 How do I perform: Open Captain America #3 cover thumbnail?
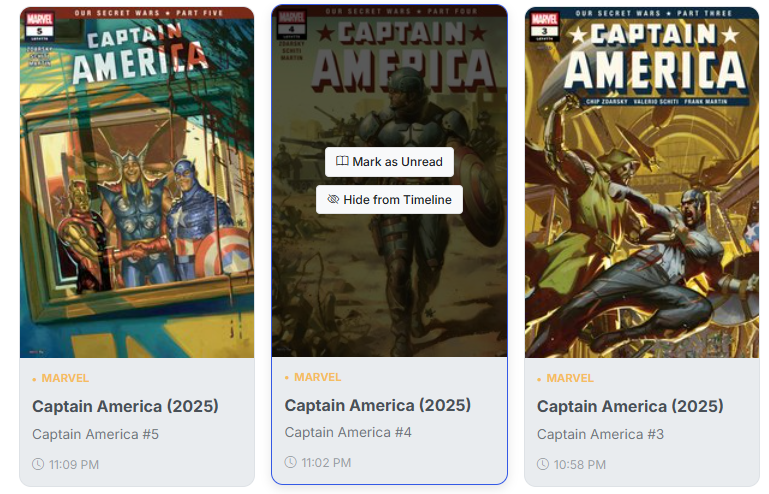point(641,200)
